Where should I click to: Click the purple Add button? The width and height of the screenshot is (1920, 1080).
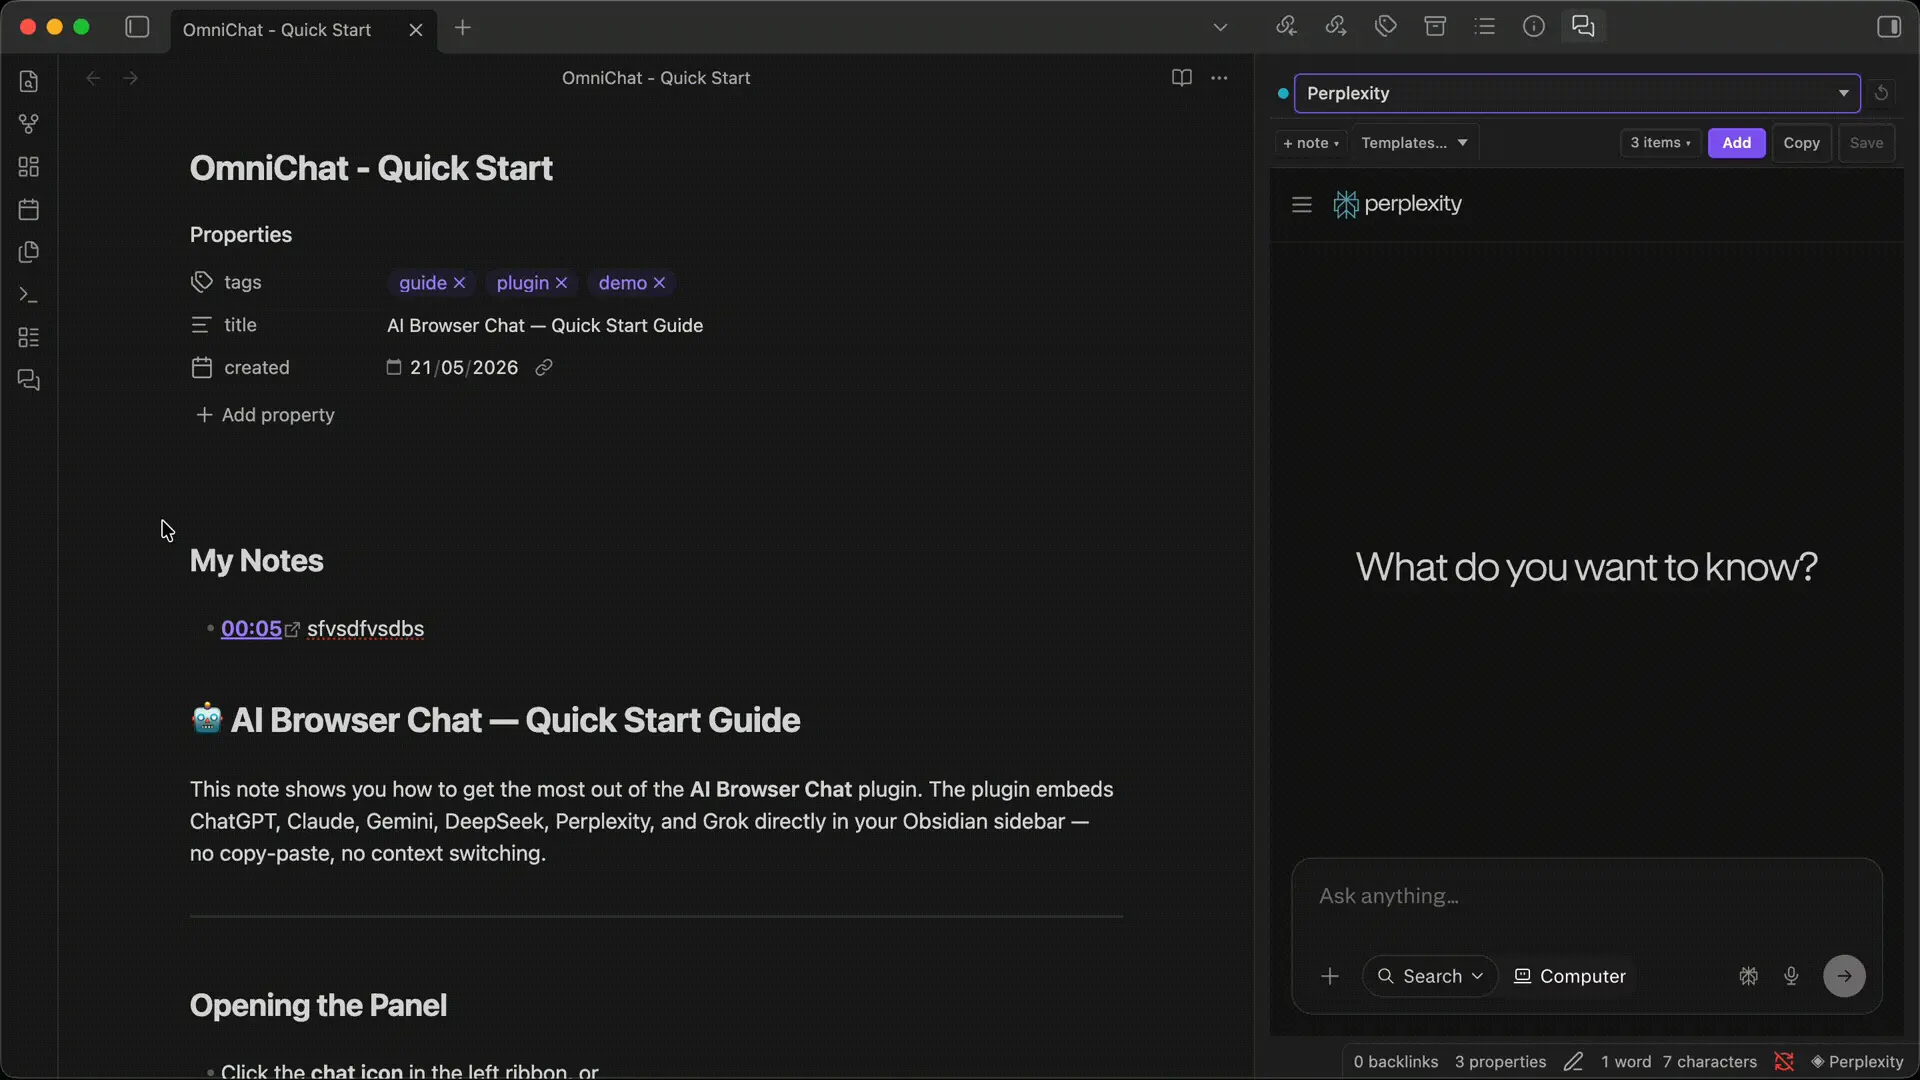tap(1736, 143)
